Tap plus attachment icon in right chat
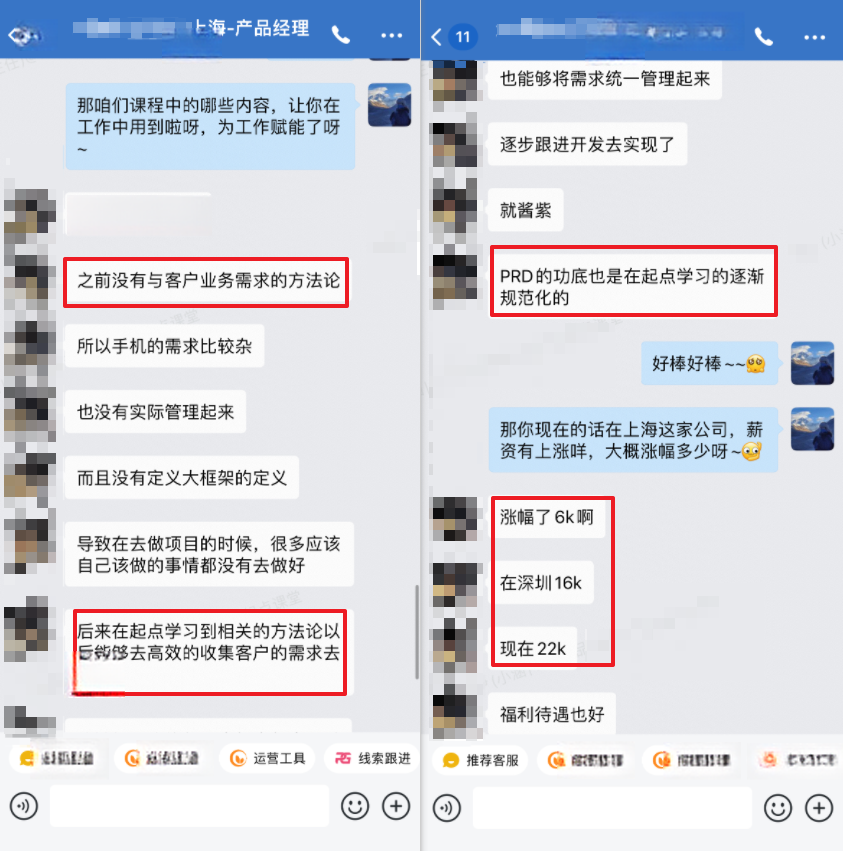 (x=819, y=808)
